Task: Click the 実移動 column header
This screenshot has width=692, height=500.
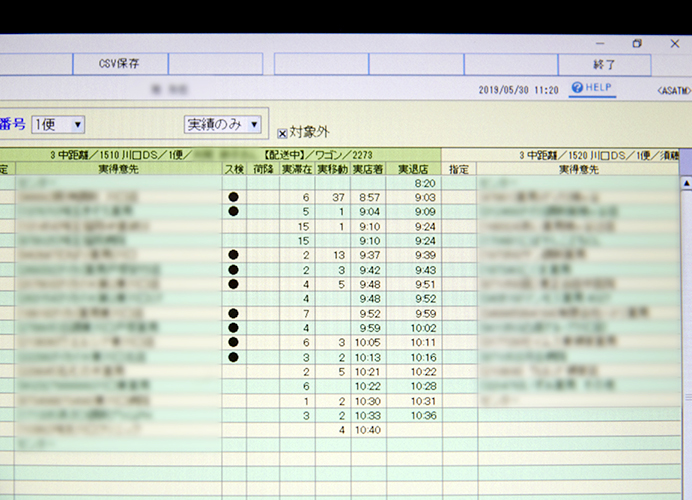Action: pos(332,170)
